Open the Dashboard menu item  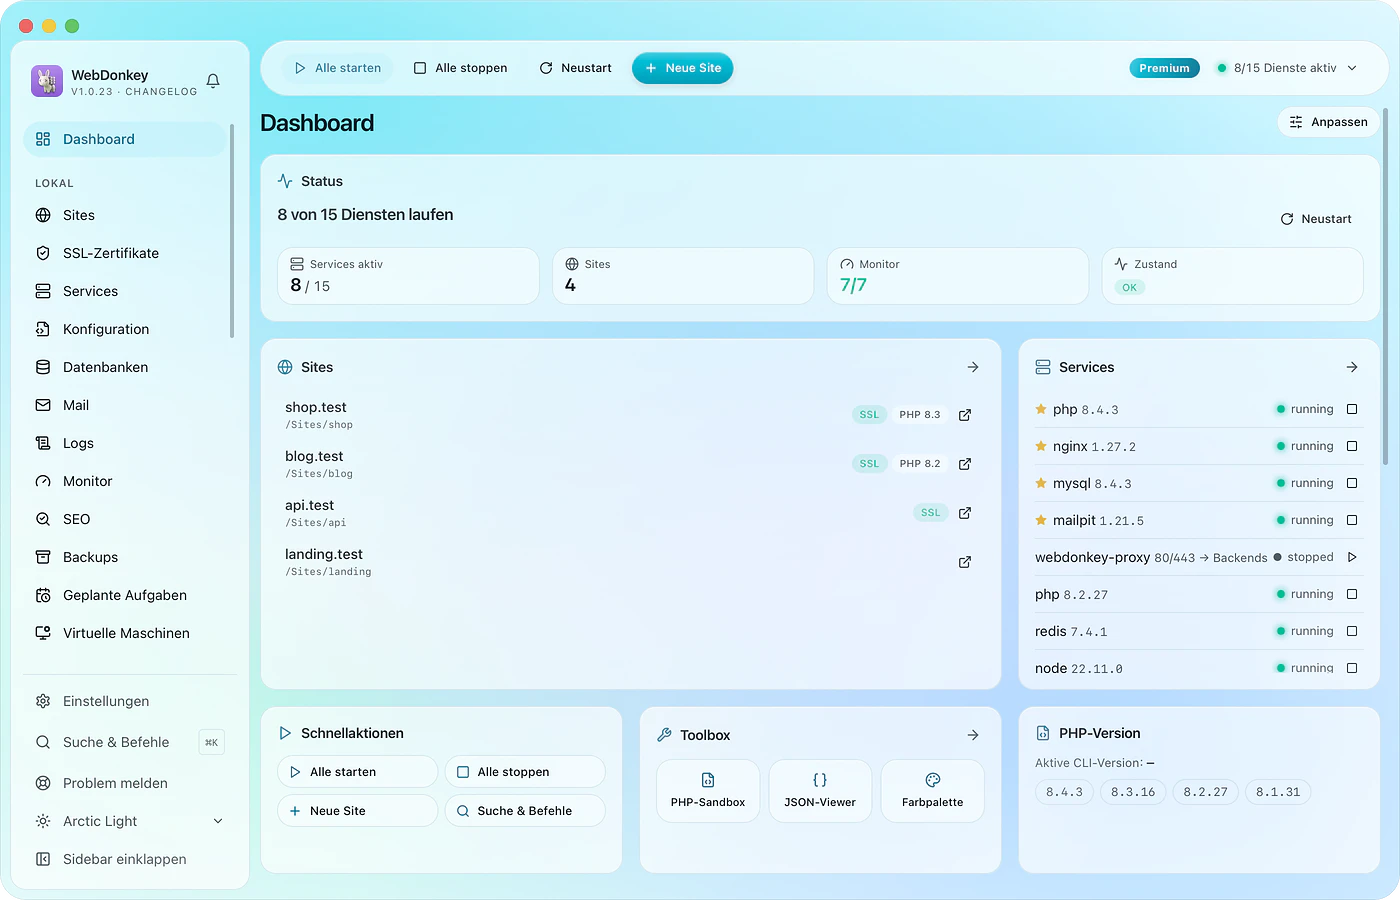click(125, 139)
